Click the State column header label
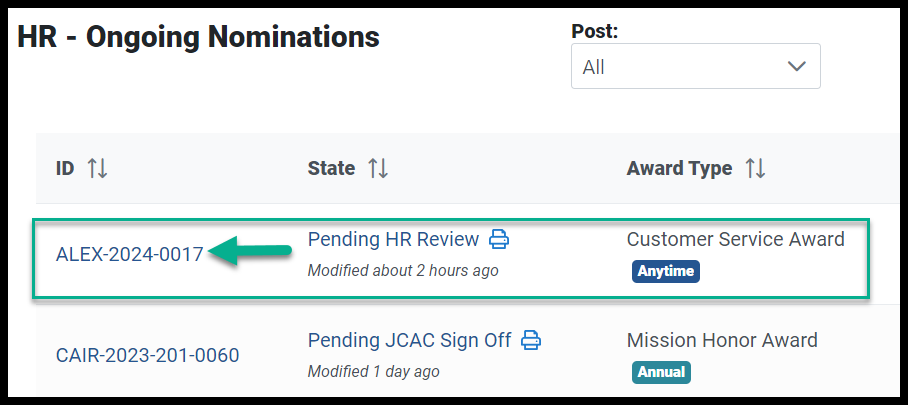The height and width of the screenshot is (405, 908). pyautogui.click(x=331, y=169)
